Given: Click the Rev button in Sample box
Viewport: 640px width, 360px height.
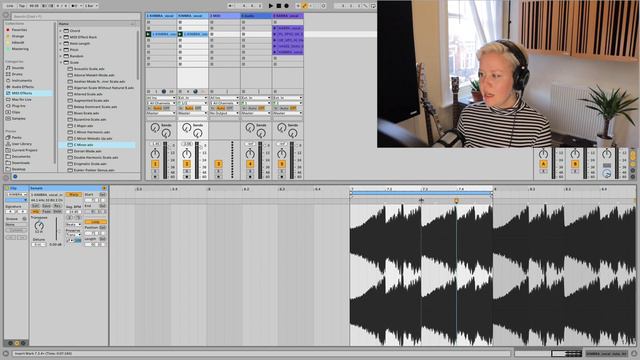Looking at the screenshot, I should (58, 206).
